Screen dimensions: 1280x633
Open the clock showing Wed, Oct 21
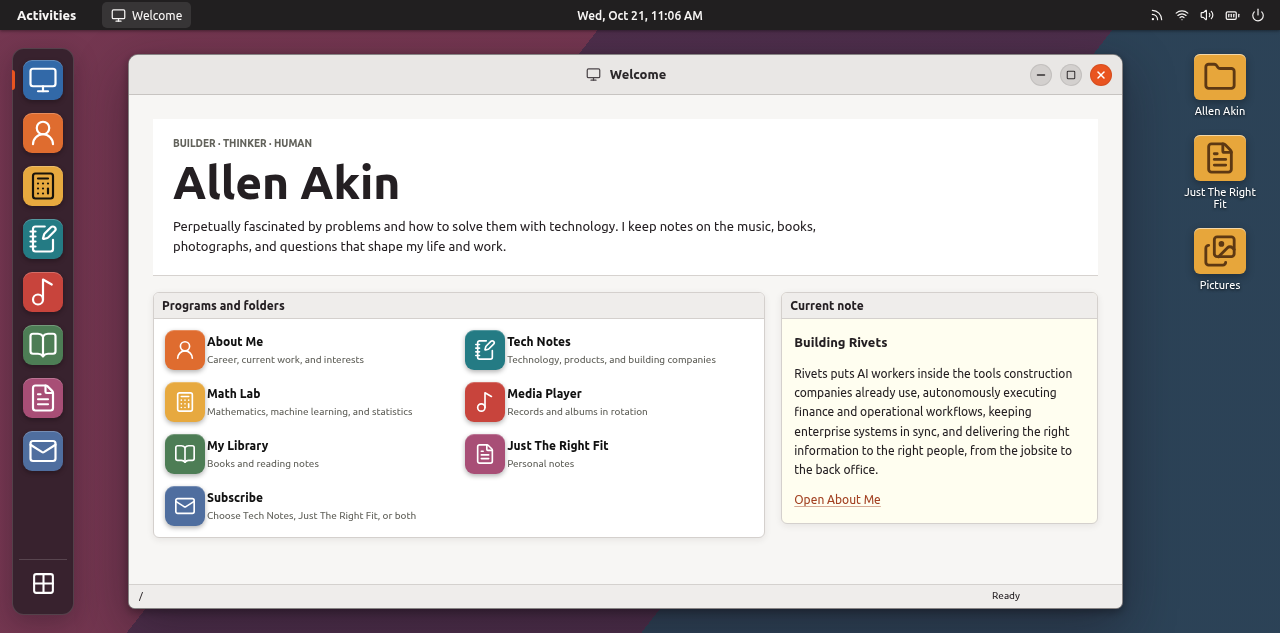pos(640,15)
